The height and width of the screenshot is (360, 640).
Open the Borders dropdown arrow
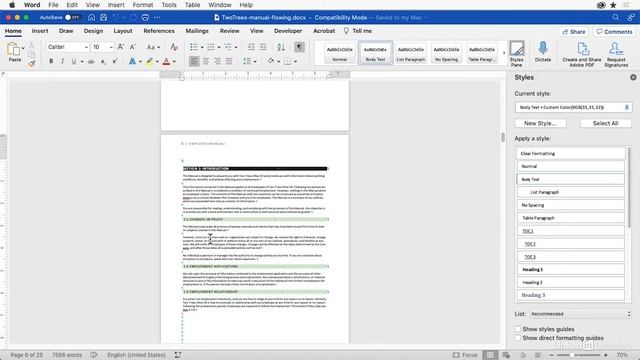pos(296,62)
